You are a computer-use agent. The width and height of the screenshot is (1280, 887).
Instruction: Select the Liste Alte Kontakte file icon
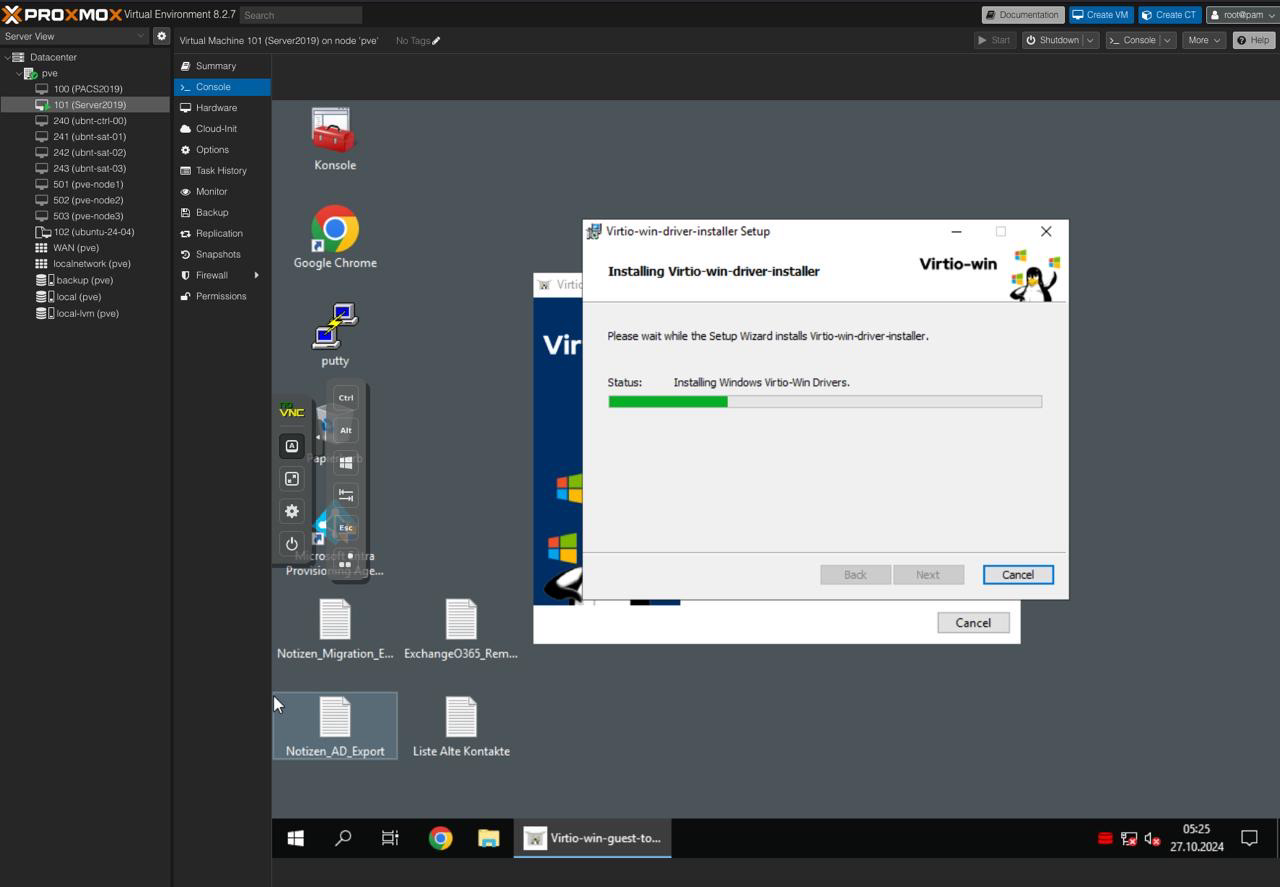pos(461,726)
